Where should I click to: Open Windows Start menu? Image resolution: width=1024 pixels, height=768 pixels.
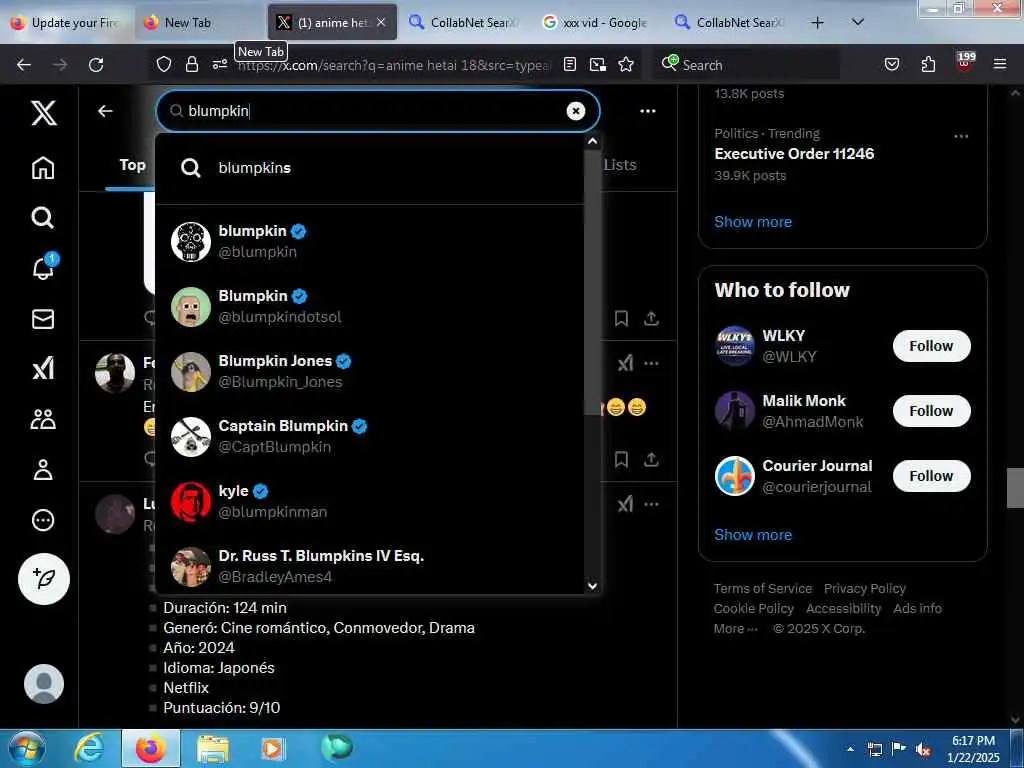point(27,749)
